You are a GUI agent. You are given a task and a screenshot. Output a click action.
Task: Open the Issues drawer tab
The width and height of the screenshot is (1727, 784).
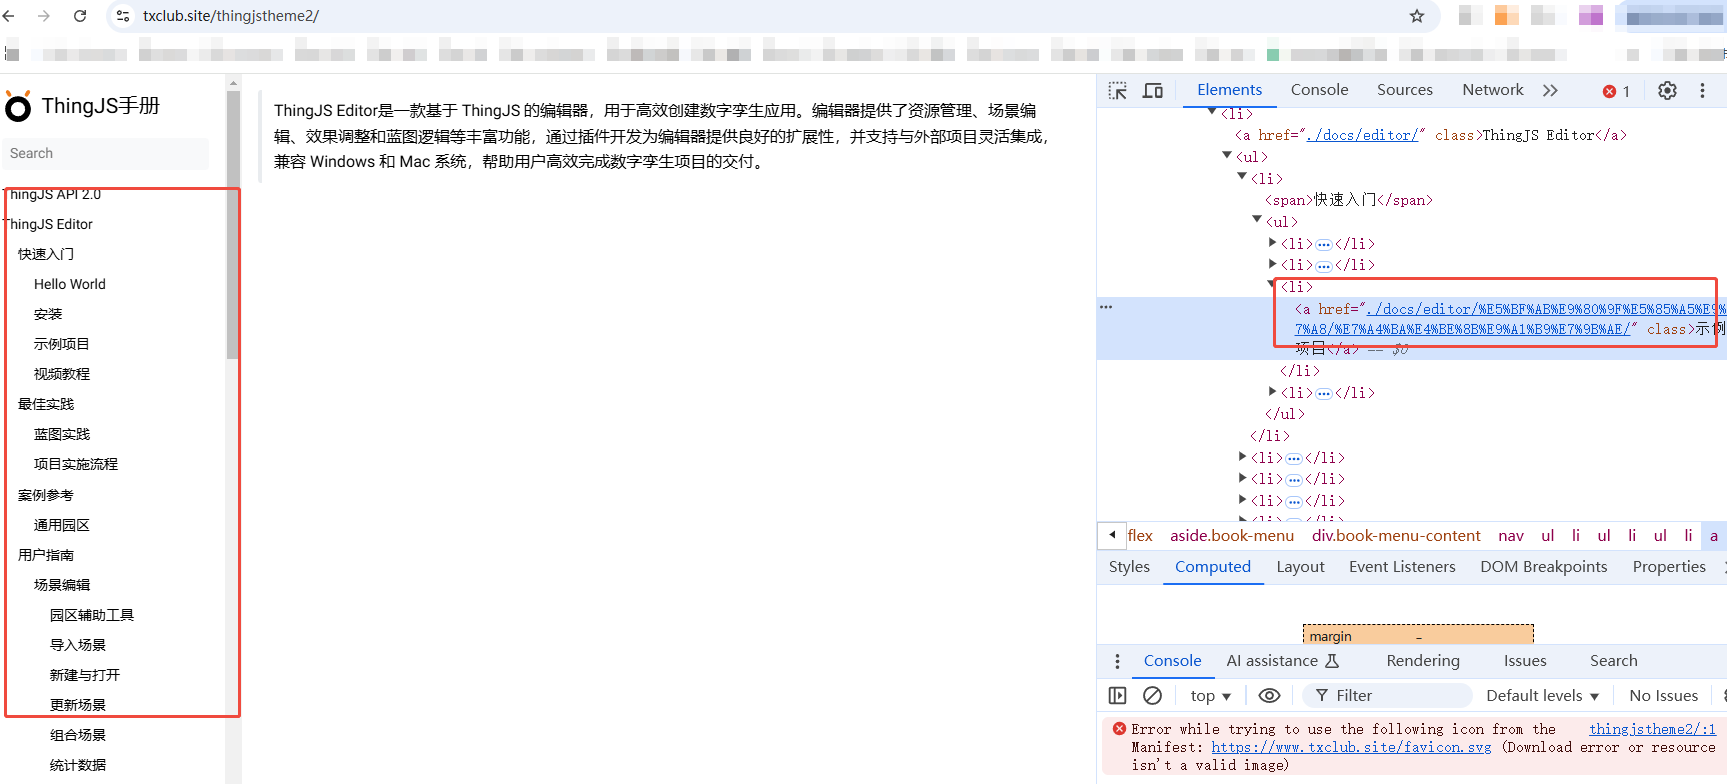(x=1524, y=661)
